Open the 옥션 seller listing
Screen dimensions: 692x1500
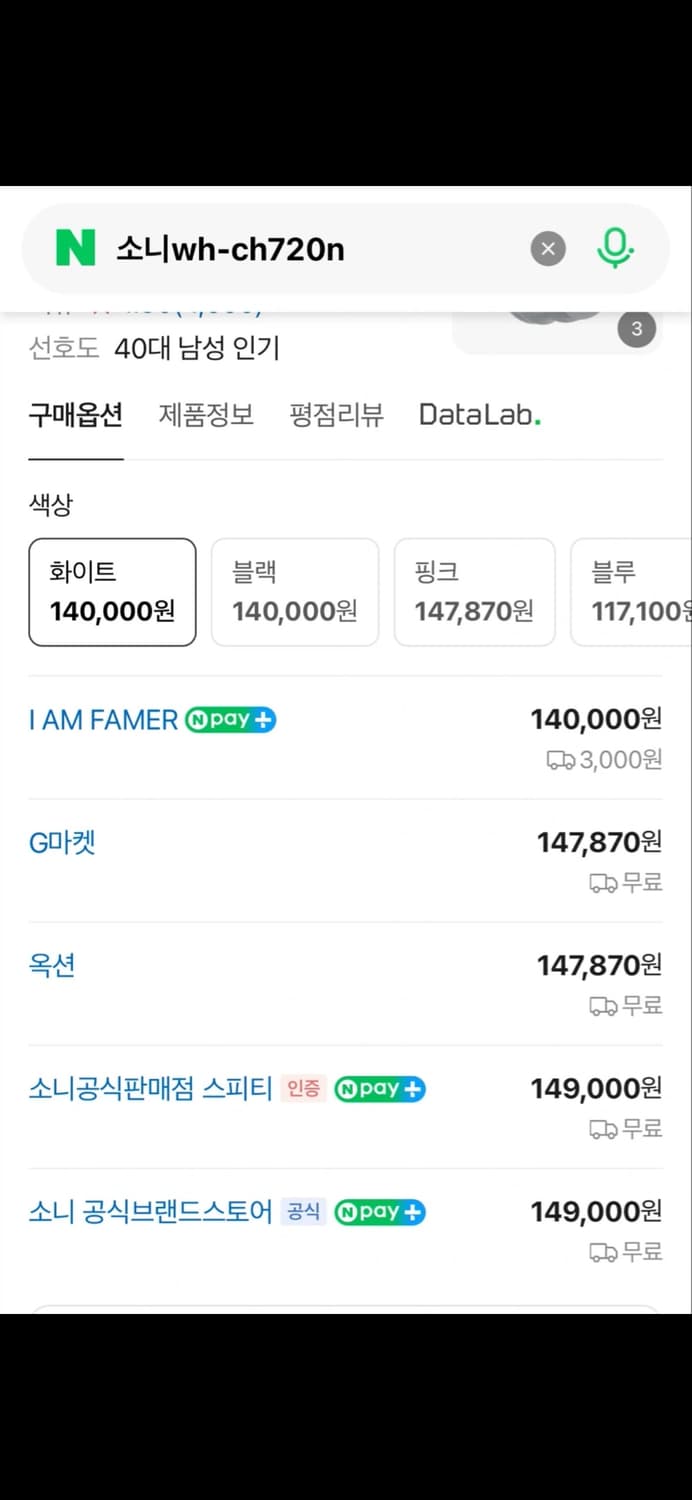click(51, 965)
